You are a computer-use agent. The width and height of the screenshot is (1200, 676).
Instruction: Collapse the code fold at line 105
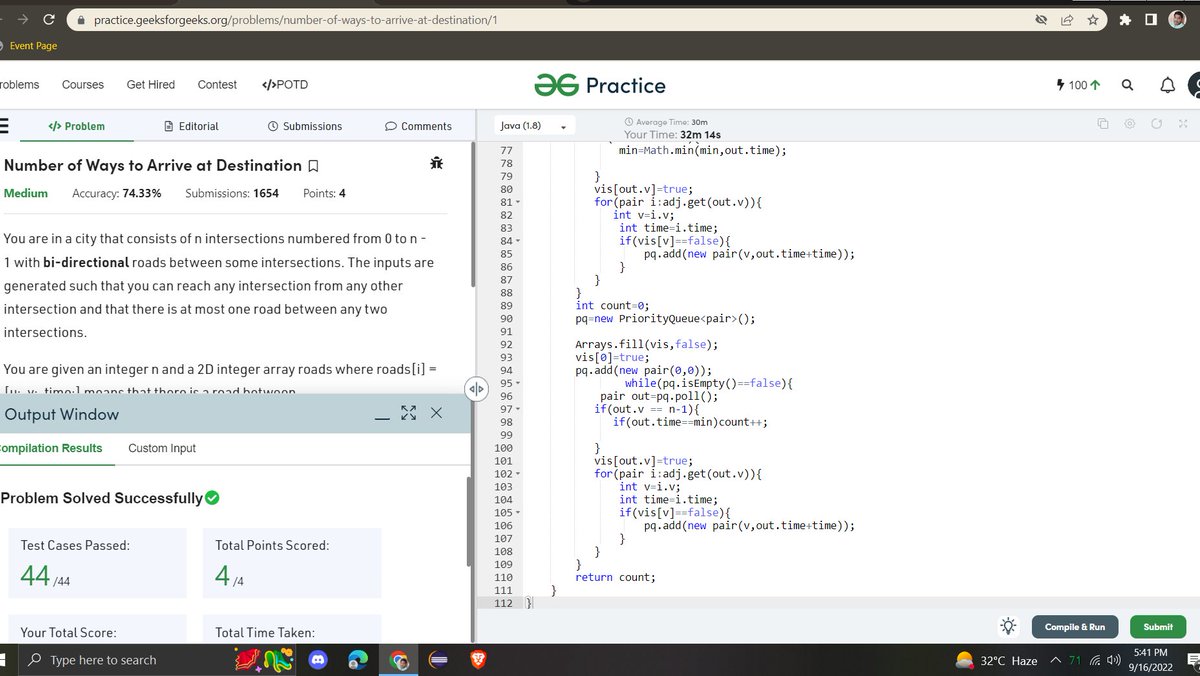click(517, 512)
